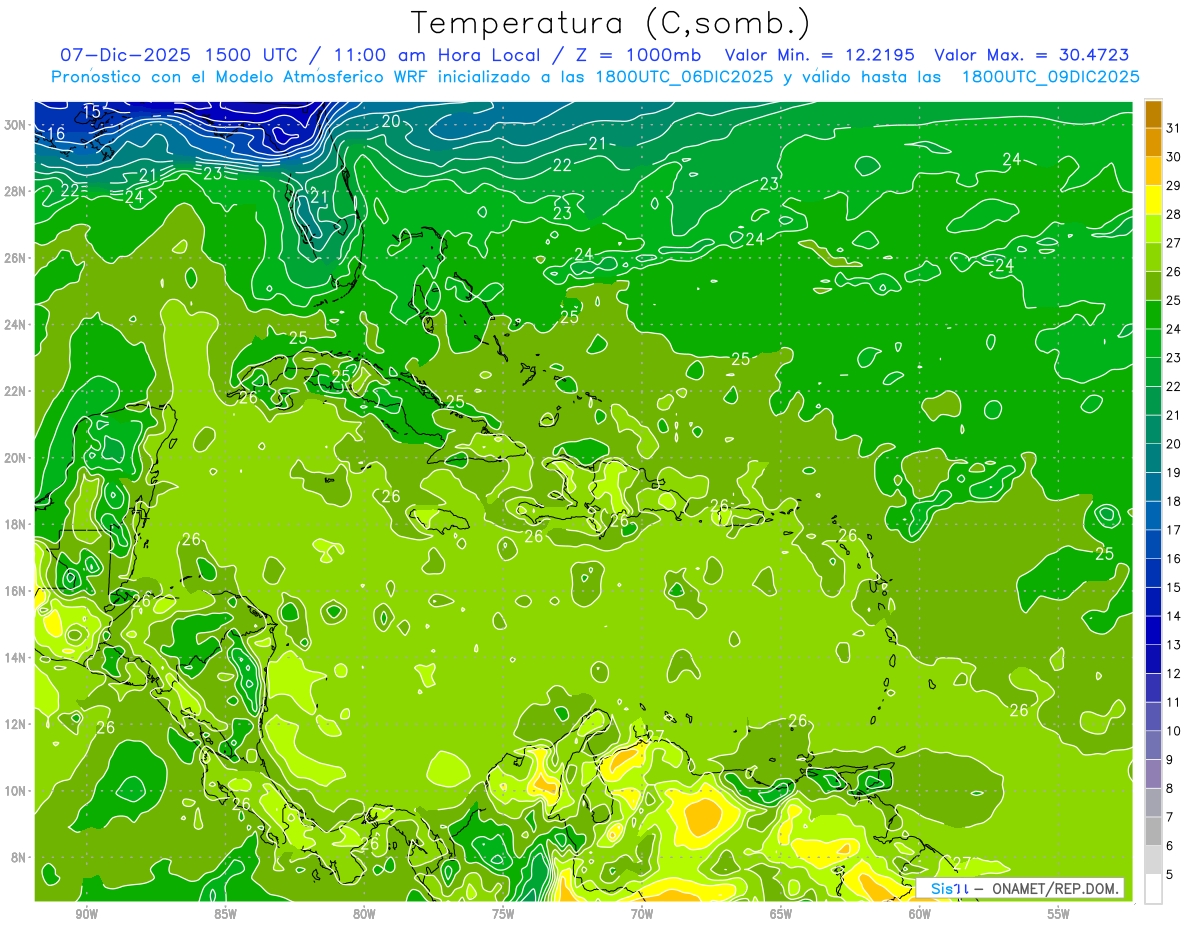The width and height of the screenshot is (1200, 927).
Task: Click the color bar legend label '30'
Action: coord(1173,157)
